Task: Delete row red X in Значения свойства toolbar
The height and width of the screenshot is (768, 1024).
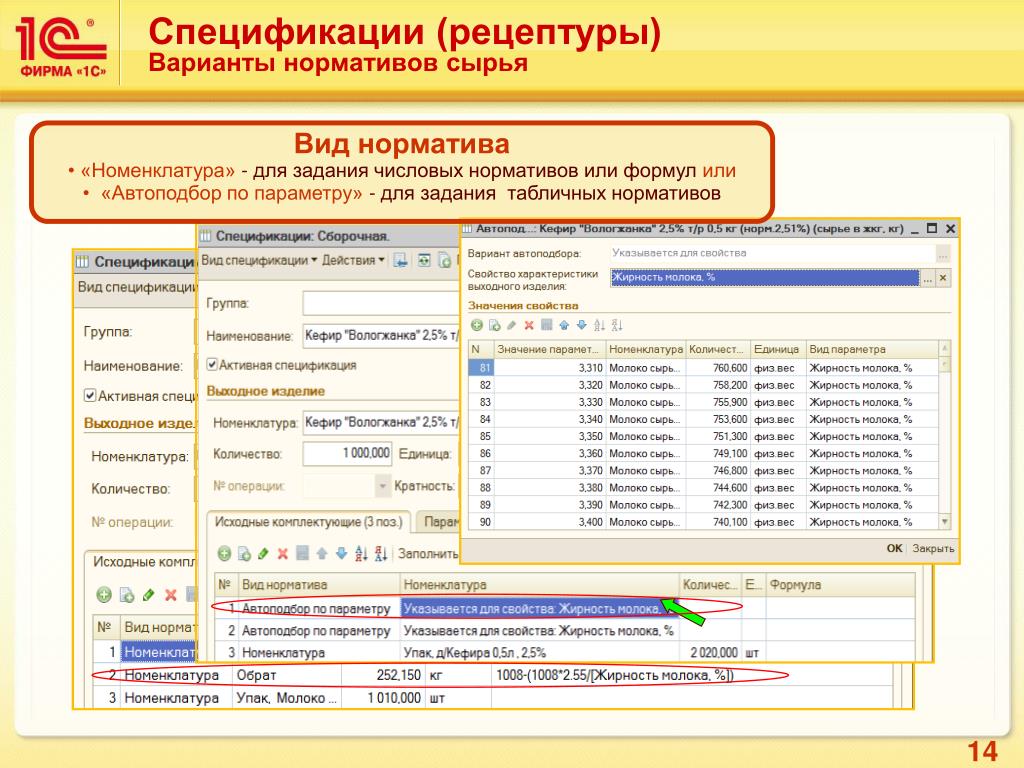Action: click(x=529, y=325)
